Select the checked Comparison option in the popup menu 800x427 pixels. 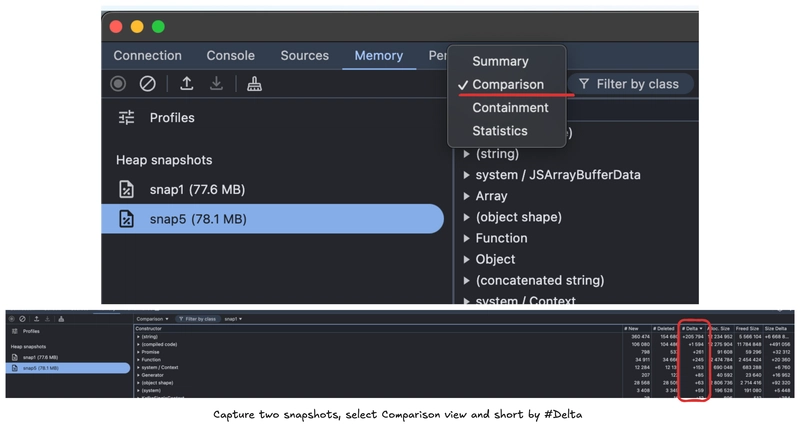click(x=507, y=85)
